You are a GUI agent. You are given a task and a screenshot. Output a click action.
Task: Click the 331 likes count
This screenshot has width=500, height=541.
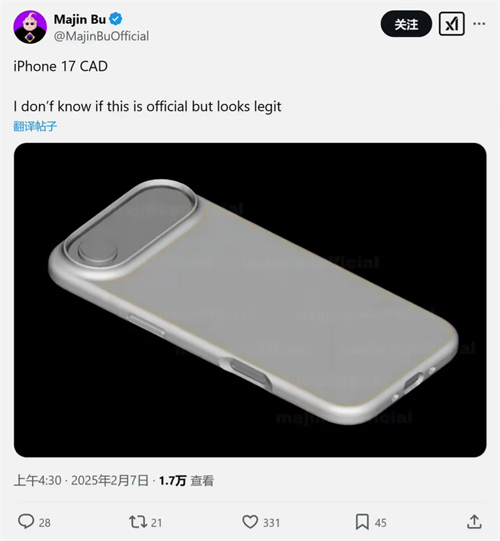pos(272,523)
